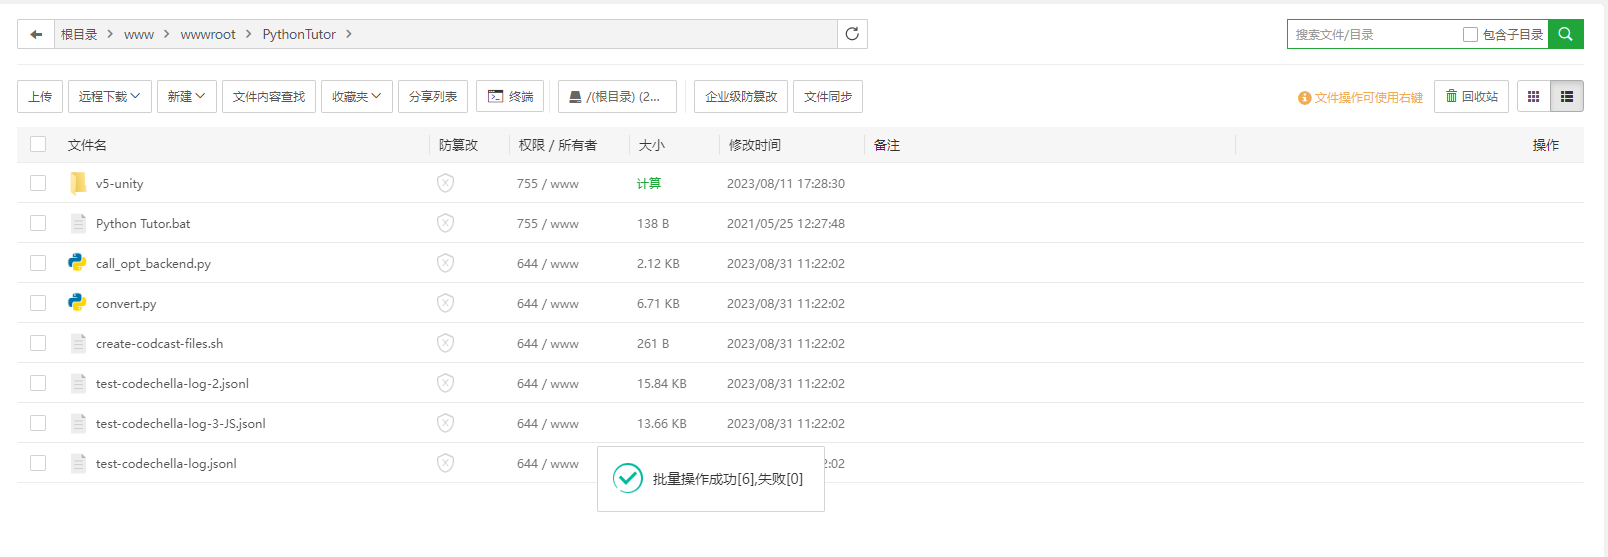Screen dimensions: 1608x557
Task: Open 文件内容查找 content search
Action: (269, 97)
